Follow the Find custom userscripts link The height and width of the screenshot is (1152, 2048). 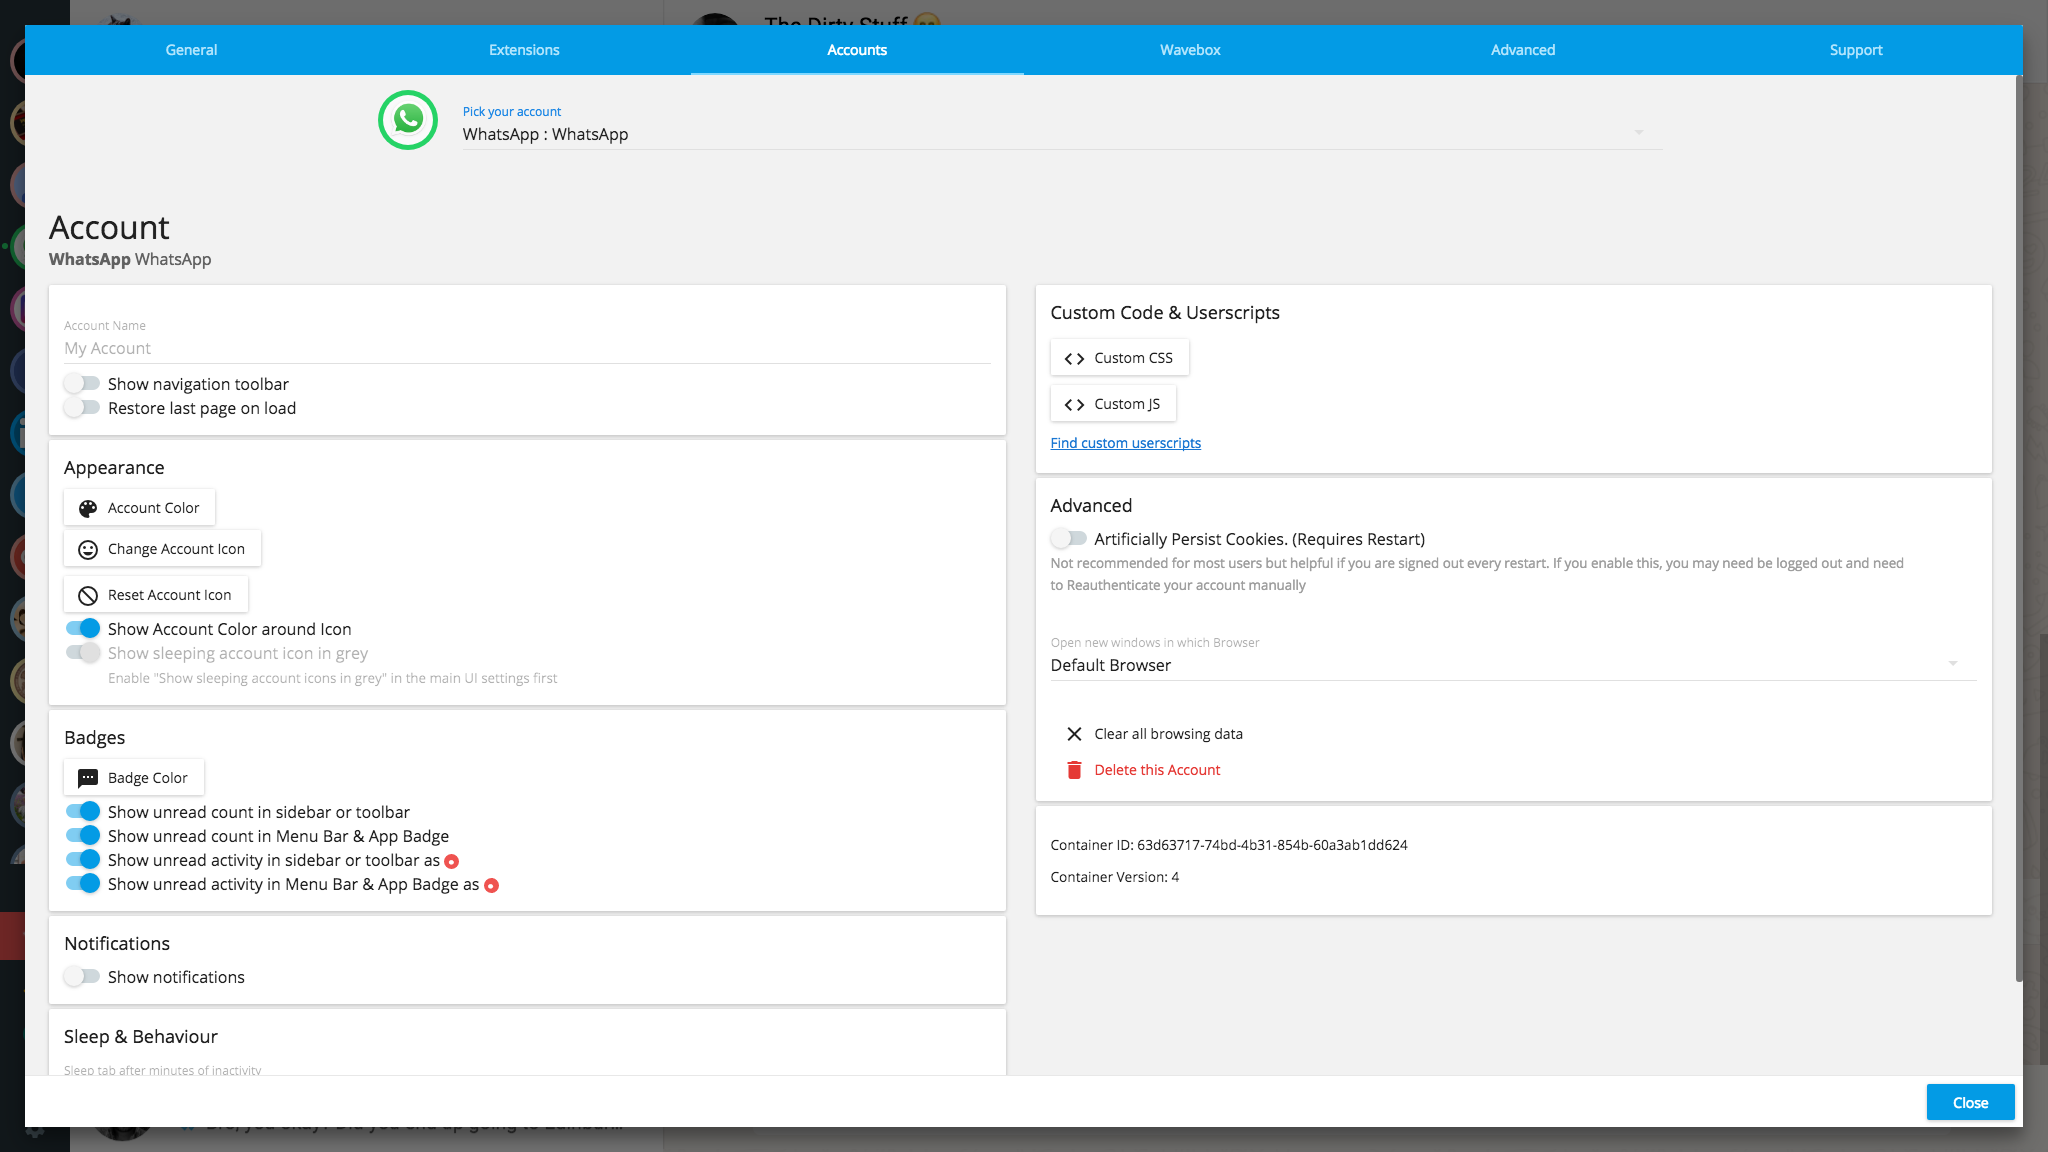coord(1125,443)
